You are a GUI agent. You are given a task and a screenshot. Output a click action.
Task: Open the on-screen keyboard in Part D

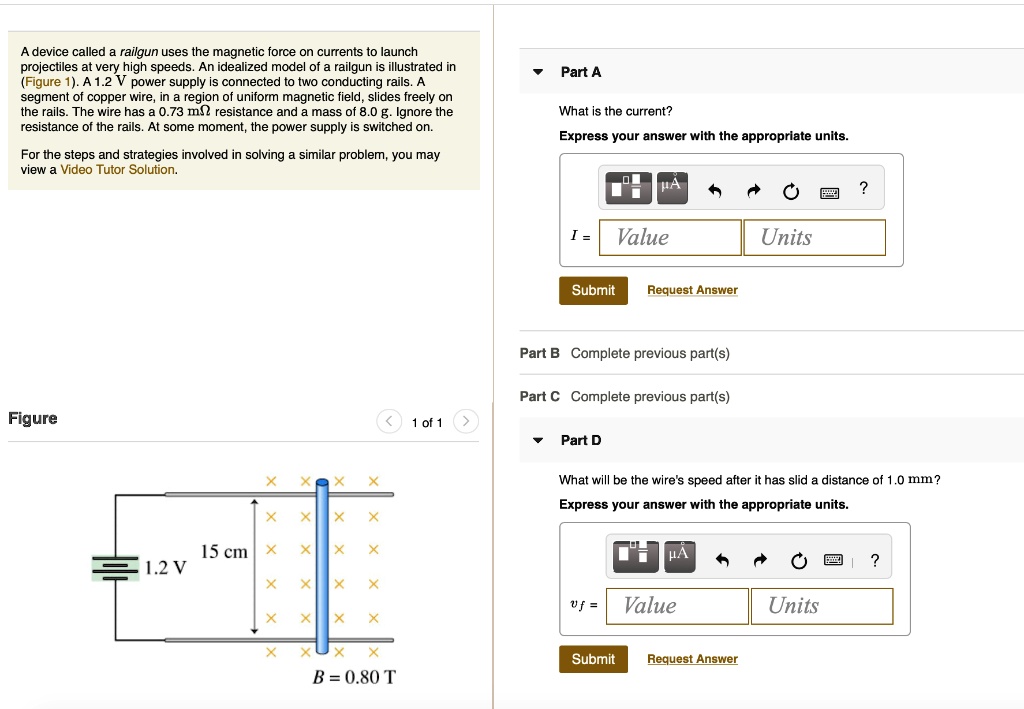pos(833,560)
